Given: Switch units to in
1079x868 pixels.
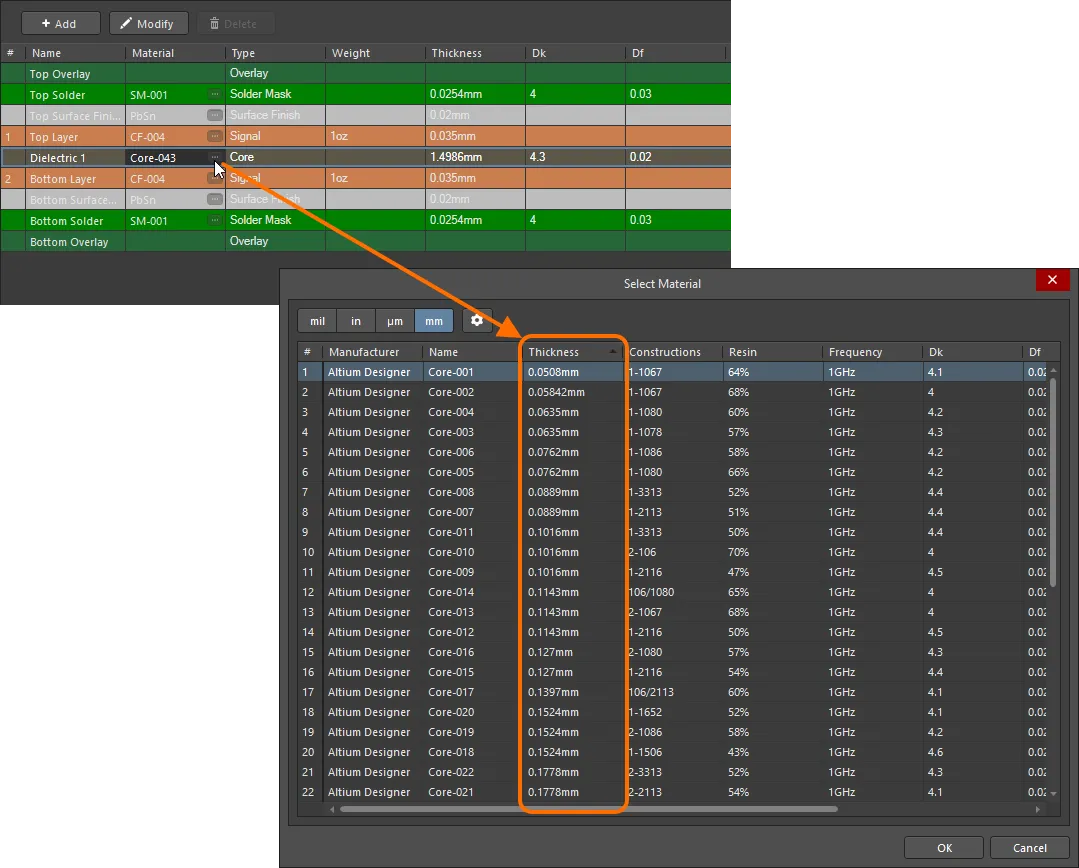Looking at the screenshot, I should pos(356,321).
